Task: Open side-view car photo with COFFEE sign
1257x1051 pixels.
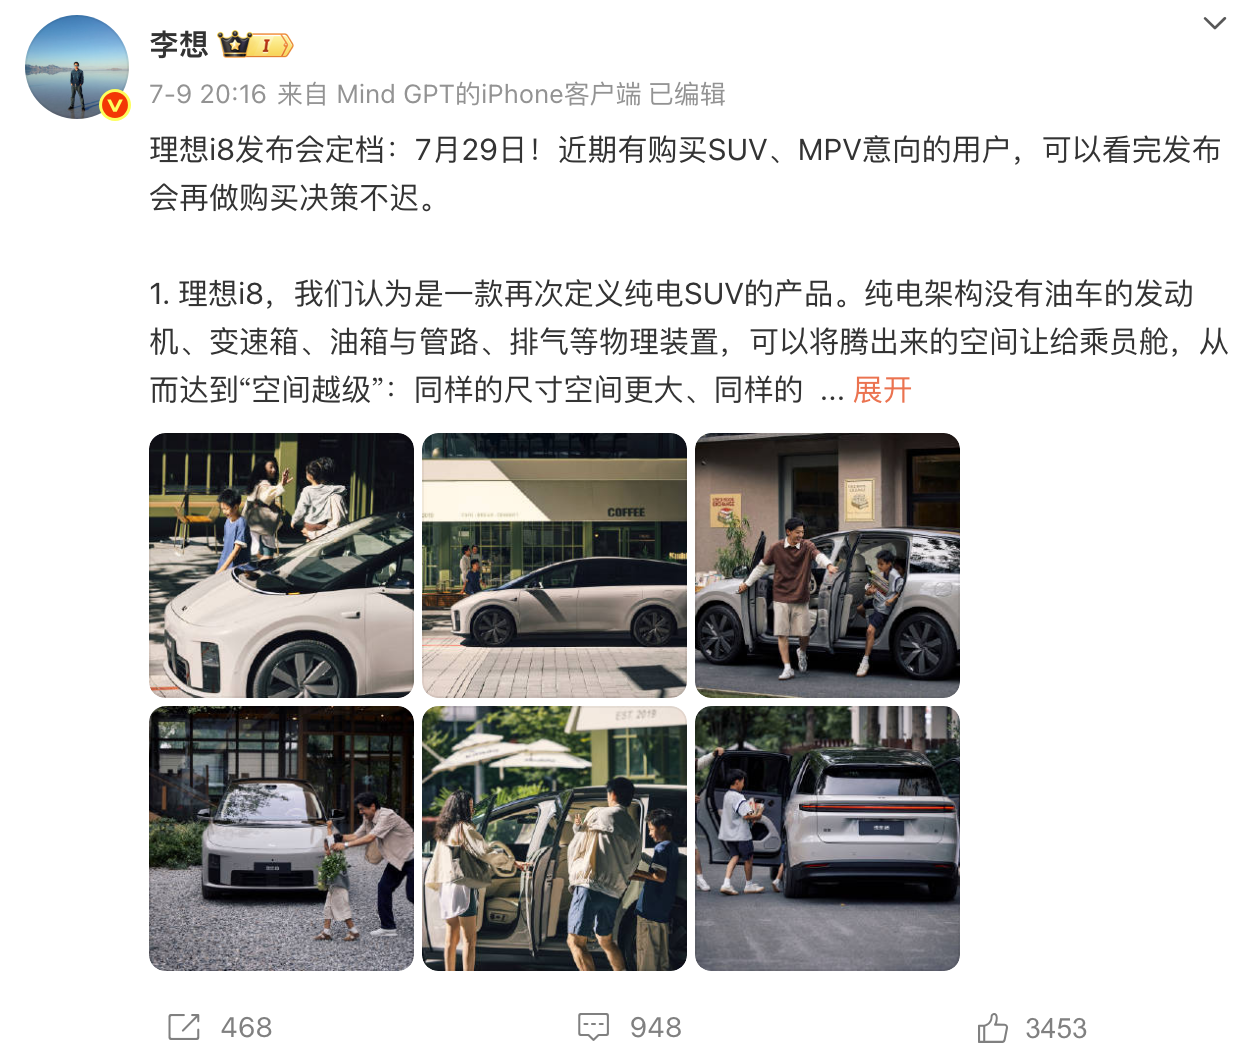Action: (x=554, y=565)
